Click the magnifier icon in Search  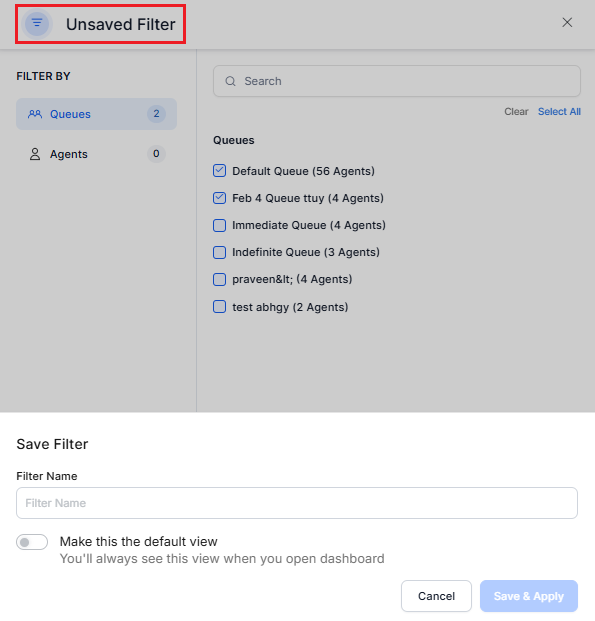coord(230,81)
